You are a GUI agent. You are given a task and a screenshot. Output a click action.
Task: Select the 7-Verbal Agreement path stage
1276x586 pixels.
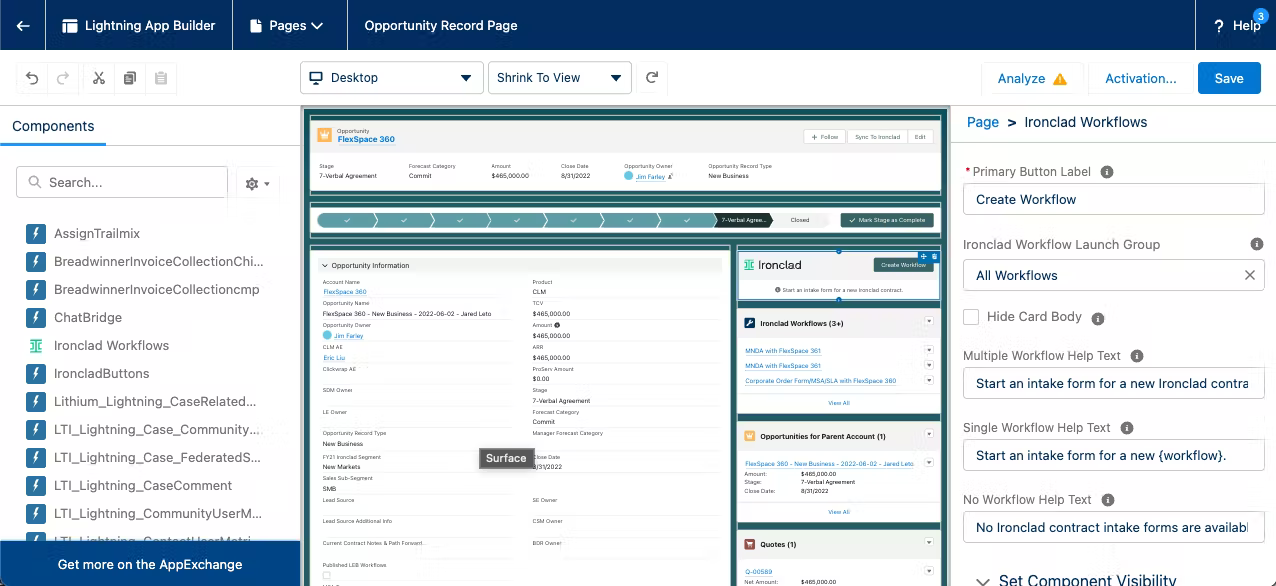tap(743, 220)
